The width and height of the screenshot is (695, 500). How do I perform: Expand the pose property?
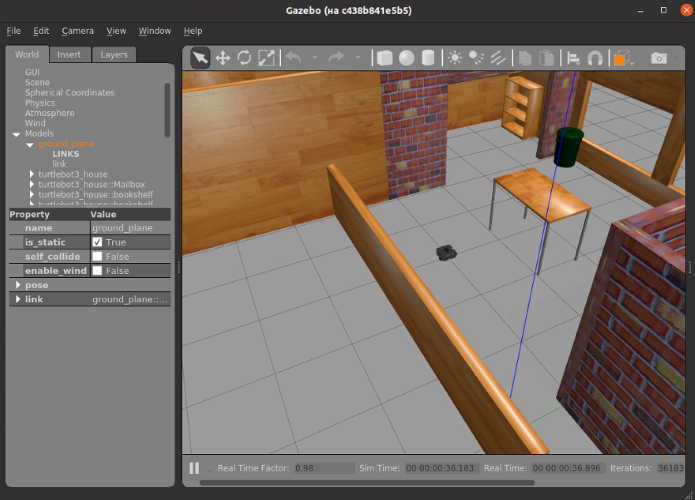(18, 285)
